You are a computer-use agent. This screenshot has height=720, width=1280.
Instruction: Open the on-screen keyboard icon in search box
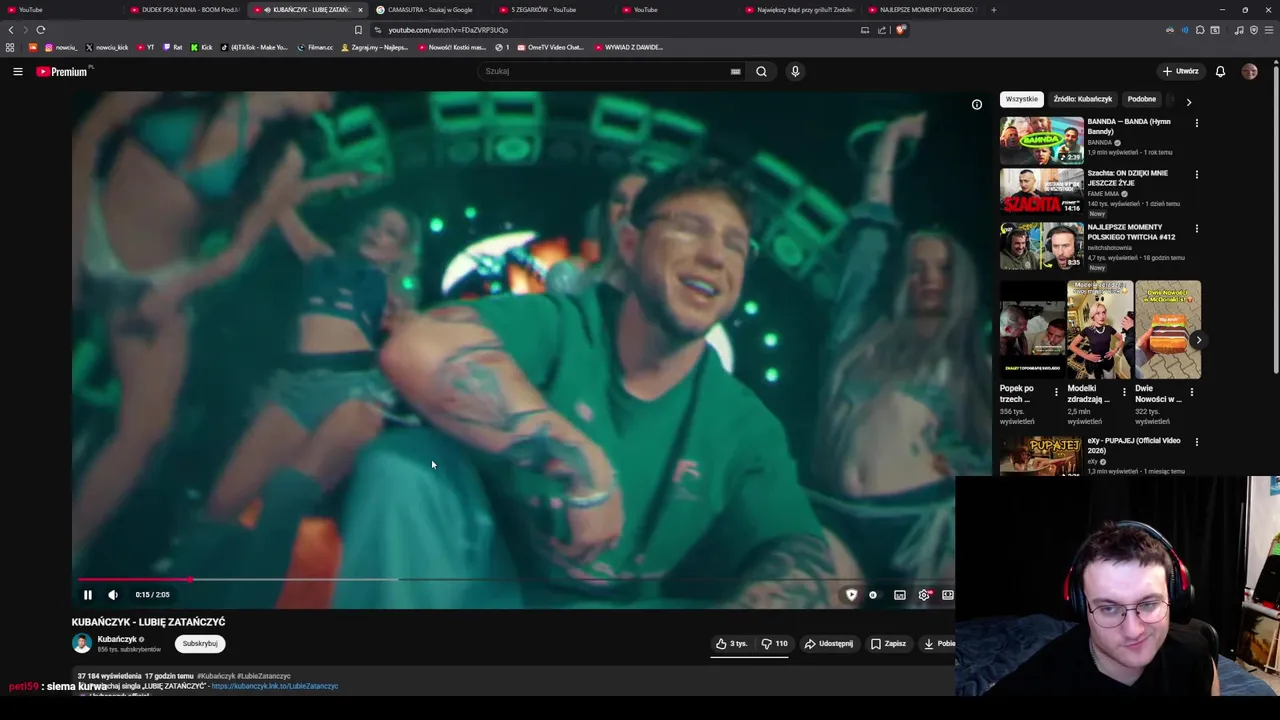coord(735,71)
